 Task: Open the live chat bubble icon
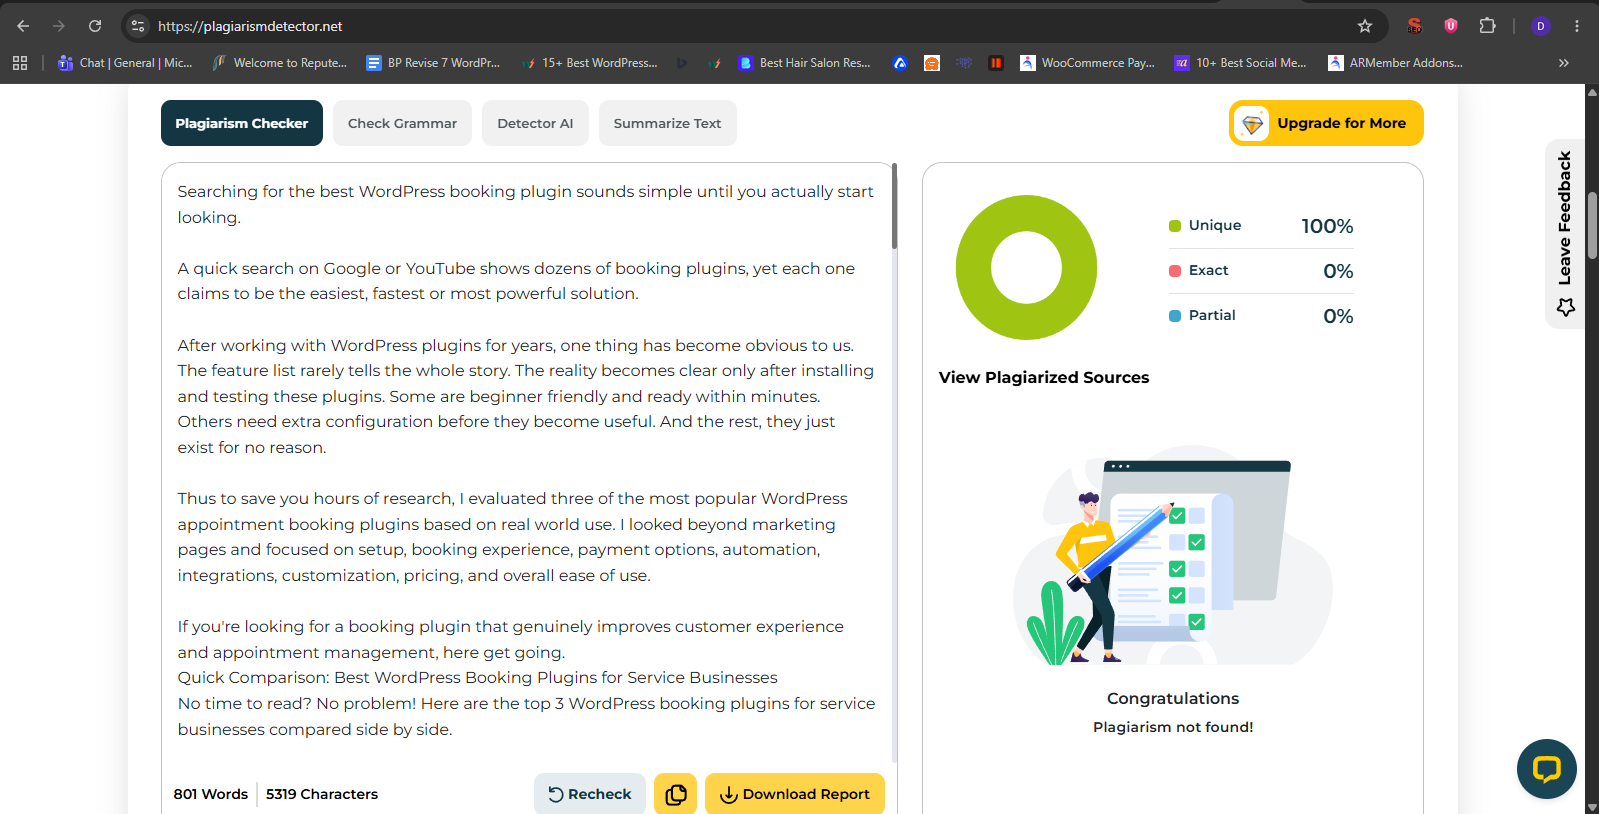coord(1547,769)
